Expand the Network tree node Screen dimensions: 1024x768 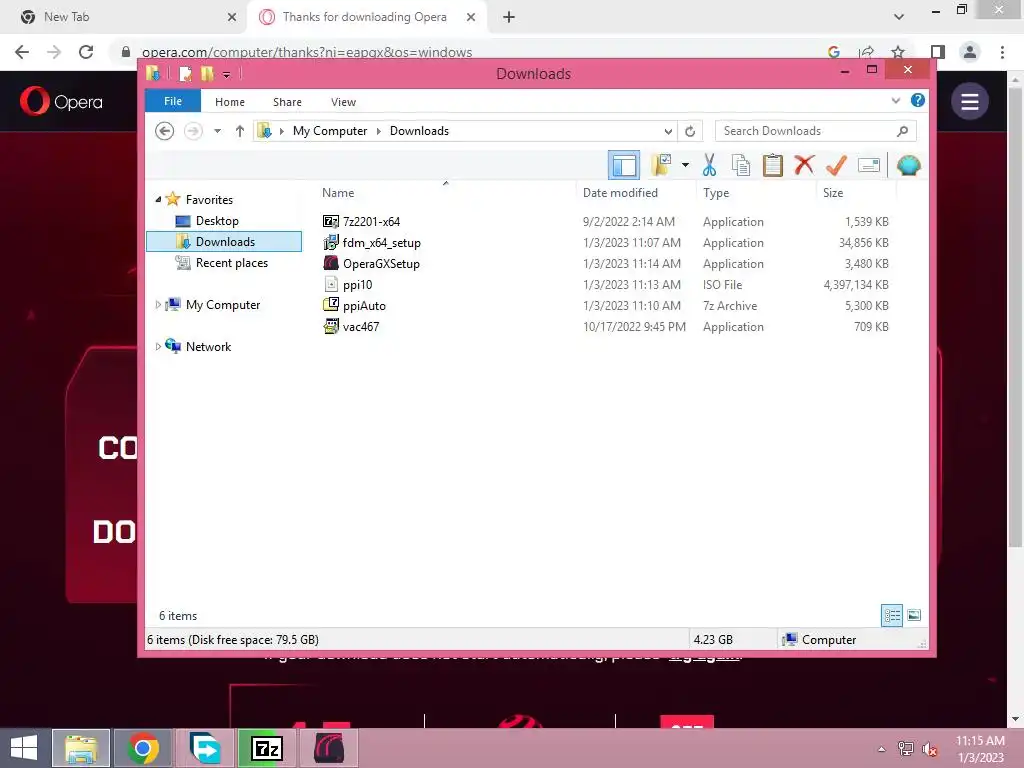pyautogui.click(x=158, y=347)
